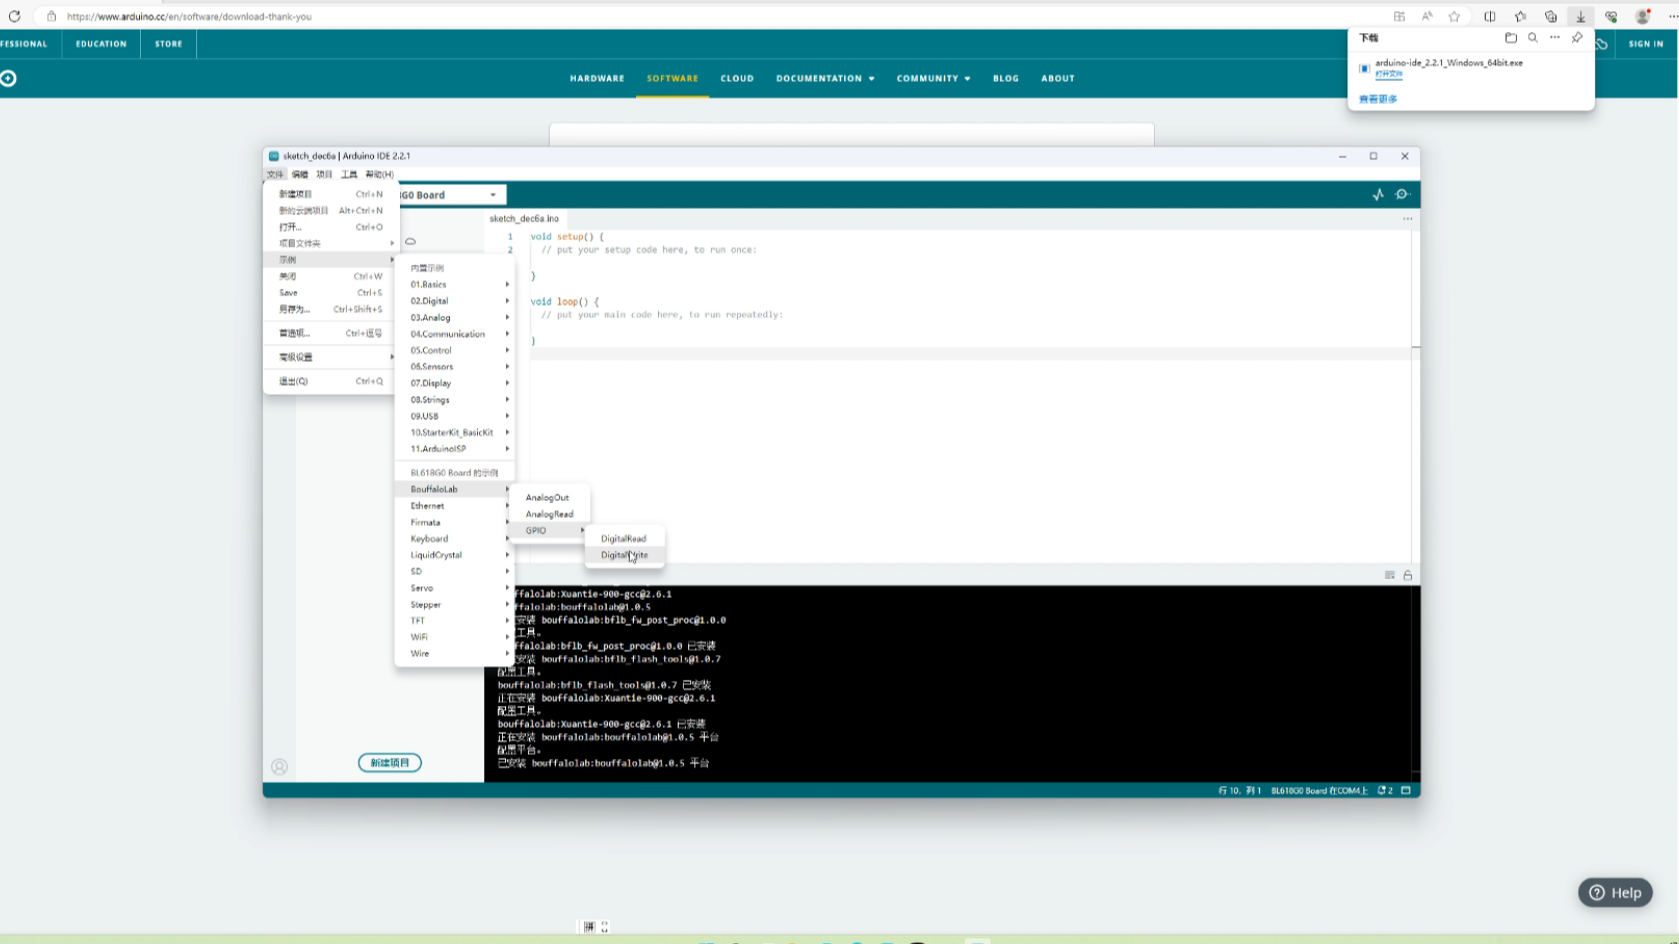Expand the WiFi examples submenu
Screen dimensions: 1679x944
click(x=455, y=637)
